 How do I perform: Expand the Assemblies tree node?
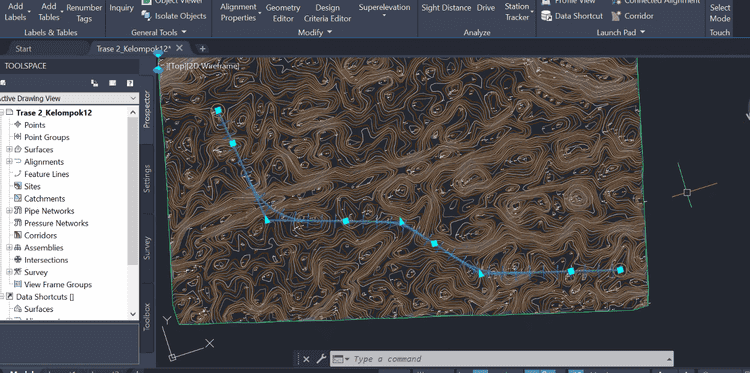(x=9, y=248)
